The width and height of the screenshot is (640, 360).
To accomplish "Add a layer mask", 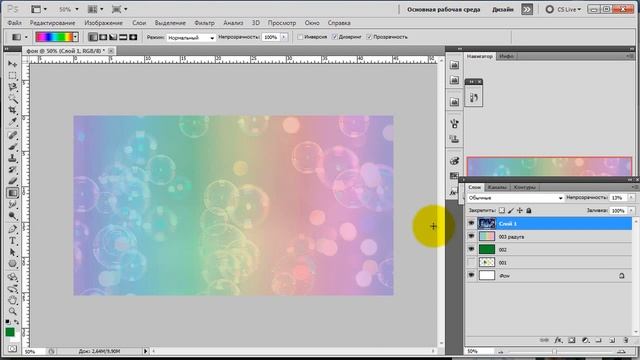I will [572, 340].
